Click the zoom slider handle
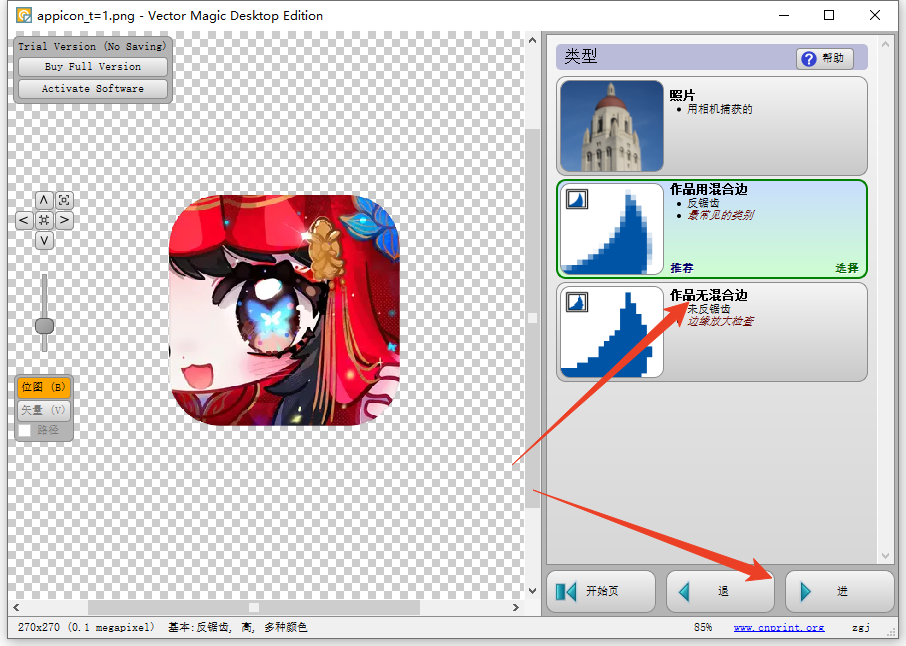The image size is (906, 646). click(x=44, y=326)
